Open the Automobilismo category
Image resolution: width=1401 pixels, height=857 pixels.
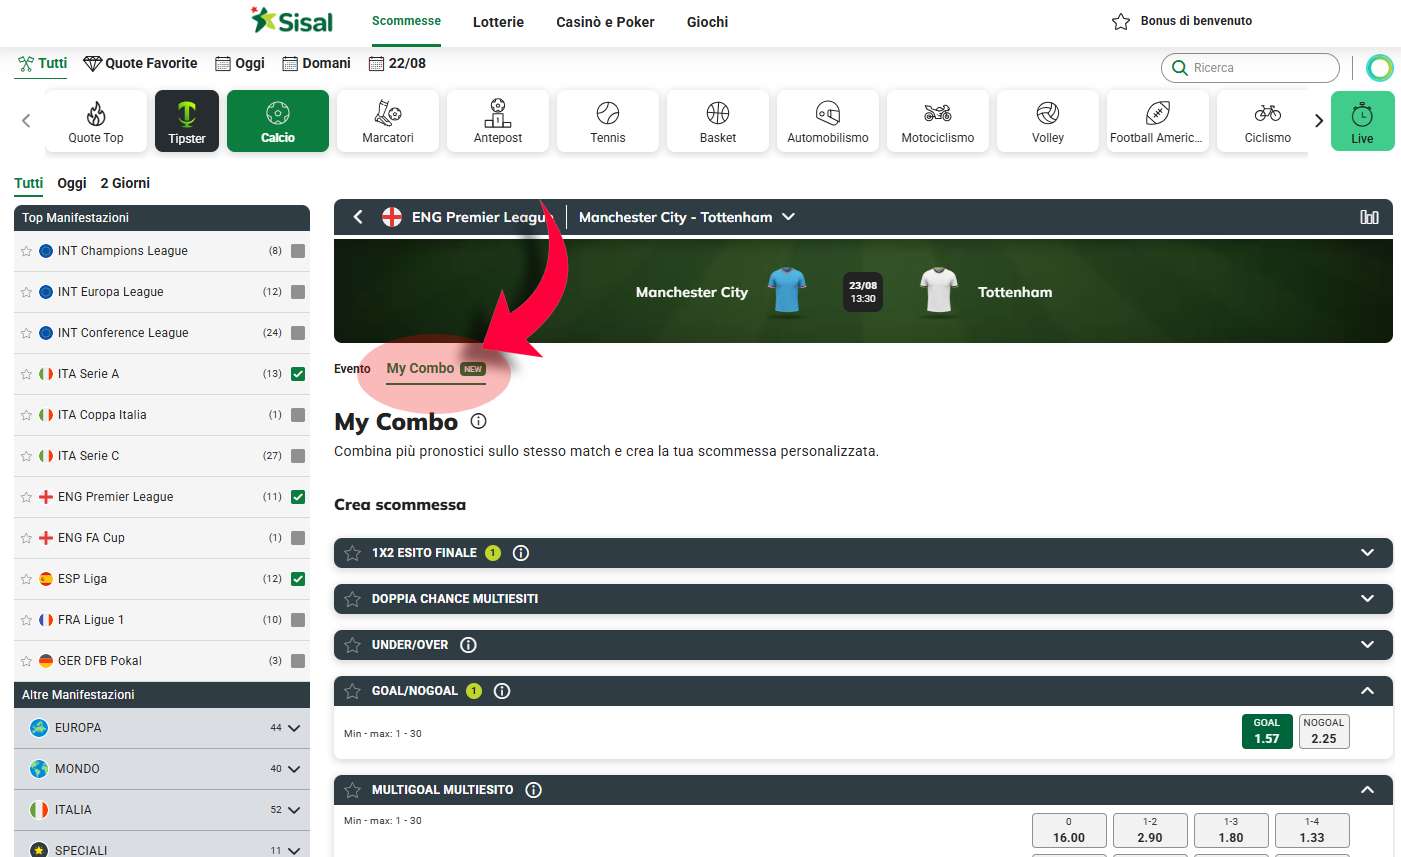point(828,121)
